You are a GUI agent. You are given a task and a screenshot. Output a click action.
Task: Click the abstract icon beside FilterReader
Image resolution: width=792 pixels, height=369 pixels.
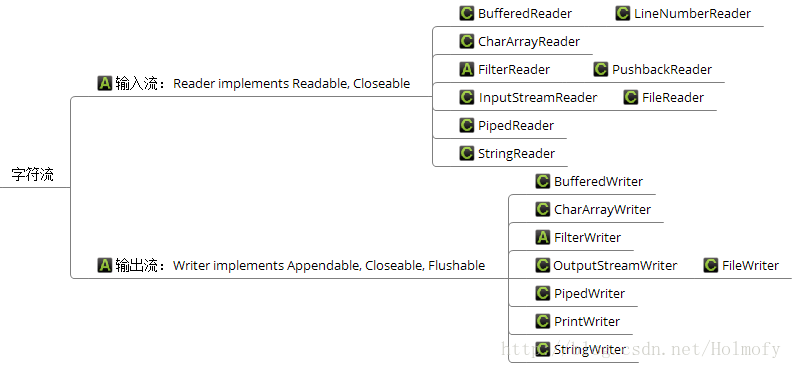click(x=467, y=69)
